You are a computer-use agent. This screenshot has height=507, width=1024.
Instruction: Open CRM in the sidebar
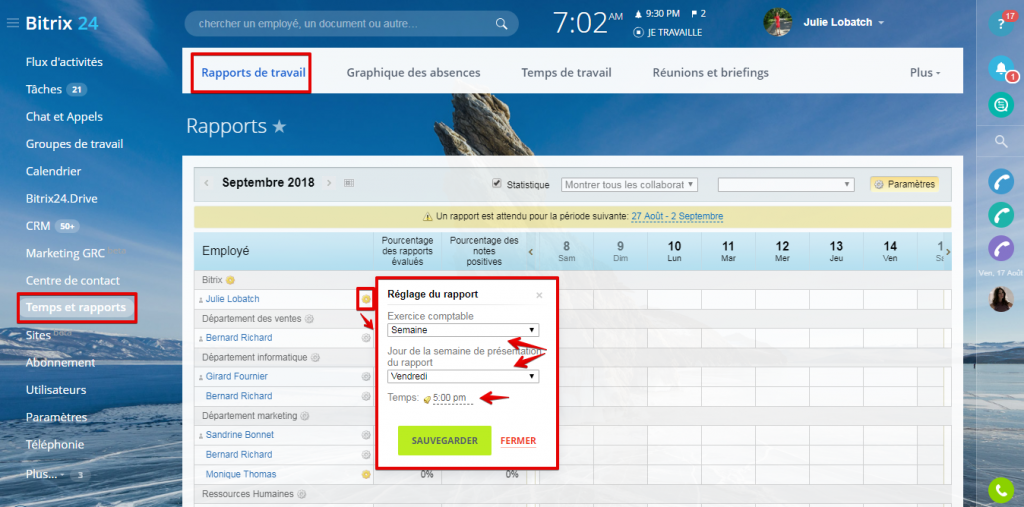[x=38, y=226]
